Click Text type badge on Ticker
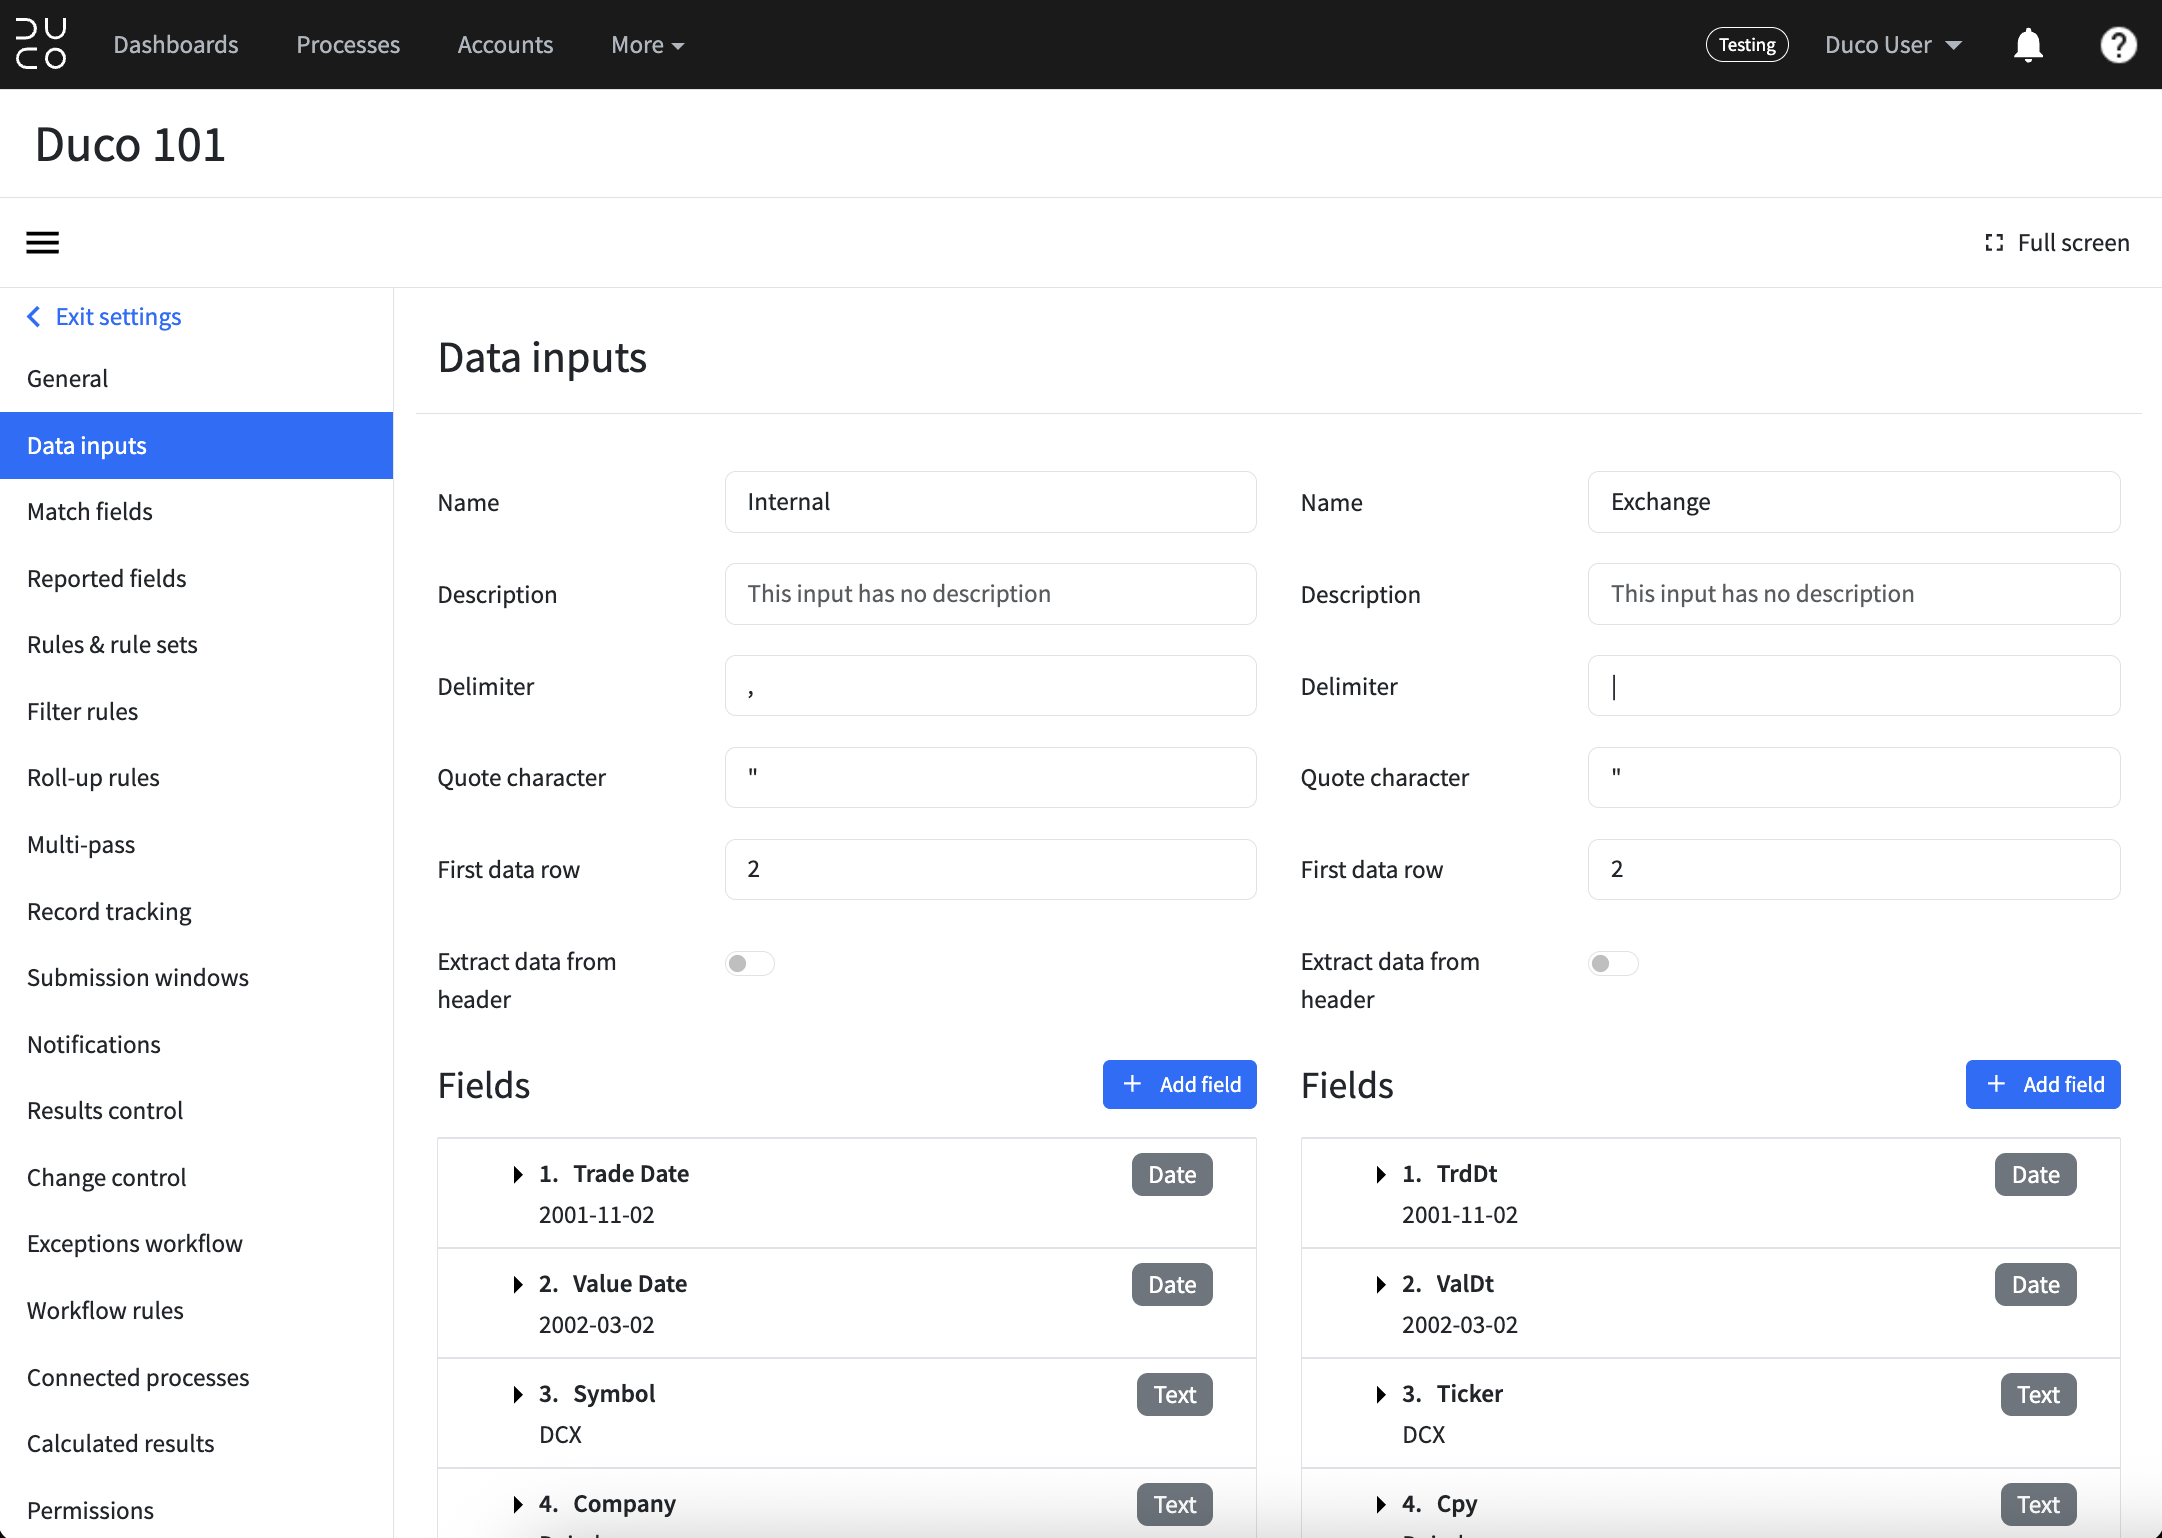2162x1538 pixels. pos(2038,1395)
